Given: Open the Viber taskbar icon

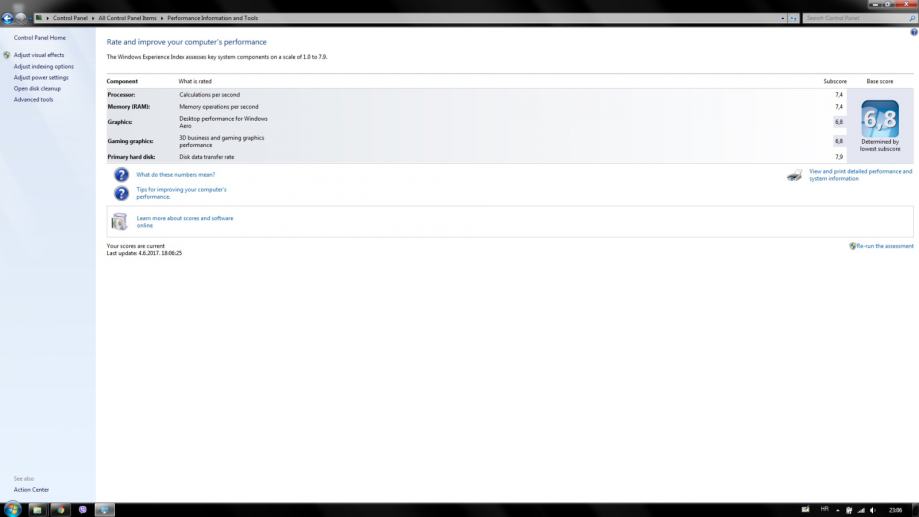Looking at the screenshot, I should (x=82, y=509).
